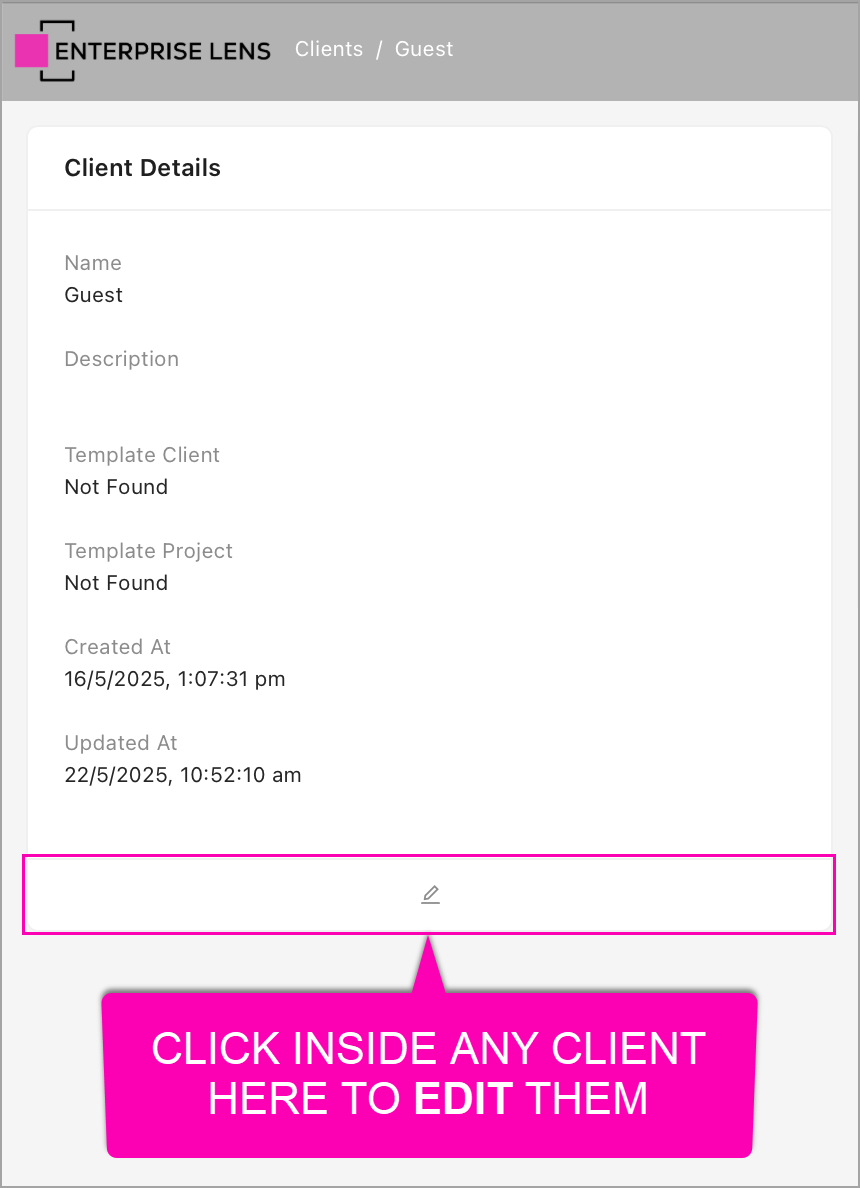Click the Updated At timestamp
This screenshot has height=1188, width=860.
pyautogui.click(x=182, y=775)
